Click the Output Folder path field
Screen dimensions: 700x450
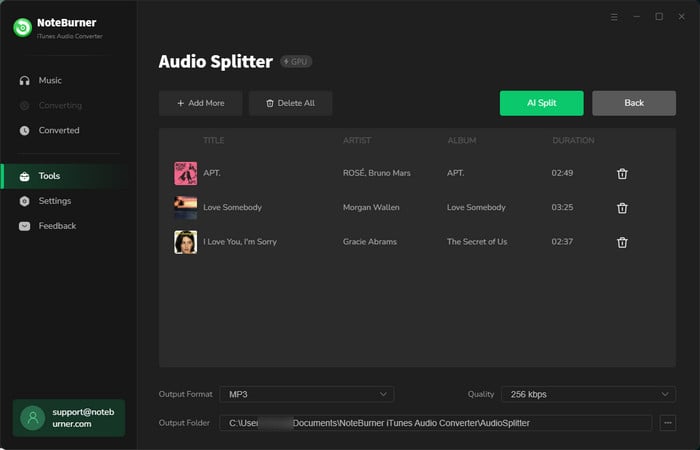click(x=436, y=423)
